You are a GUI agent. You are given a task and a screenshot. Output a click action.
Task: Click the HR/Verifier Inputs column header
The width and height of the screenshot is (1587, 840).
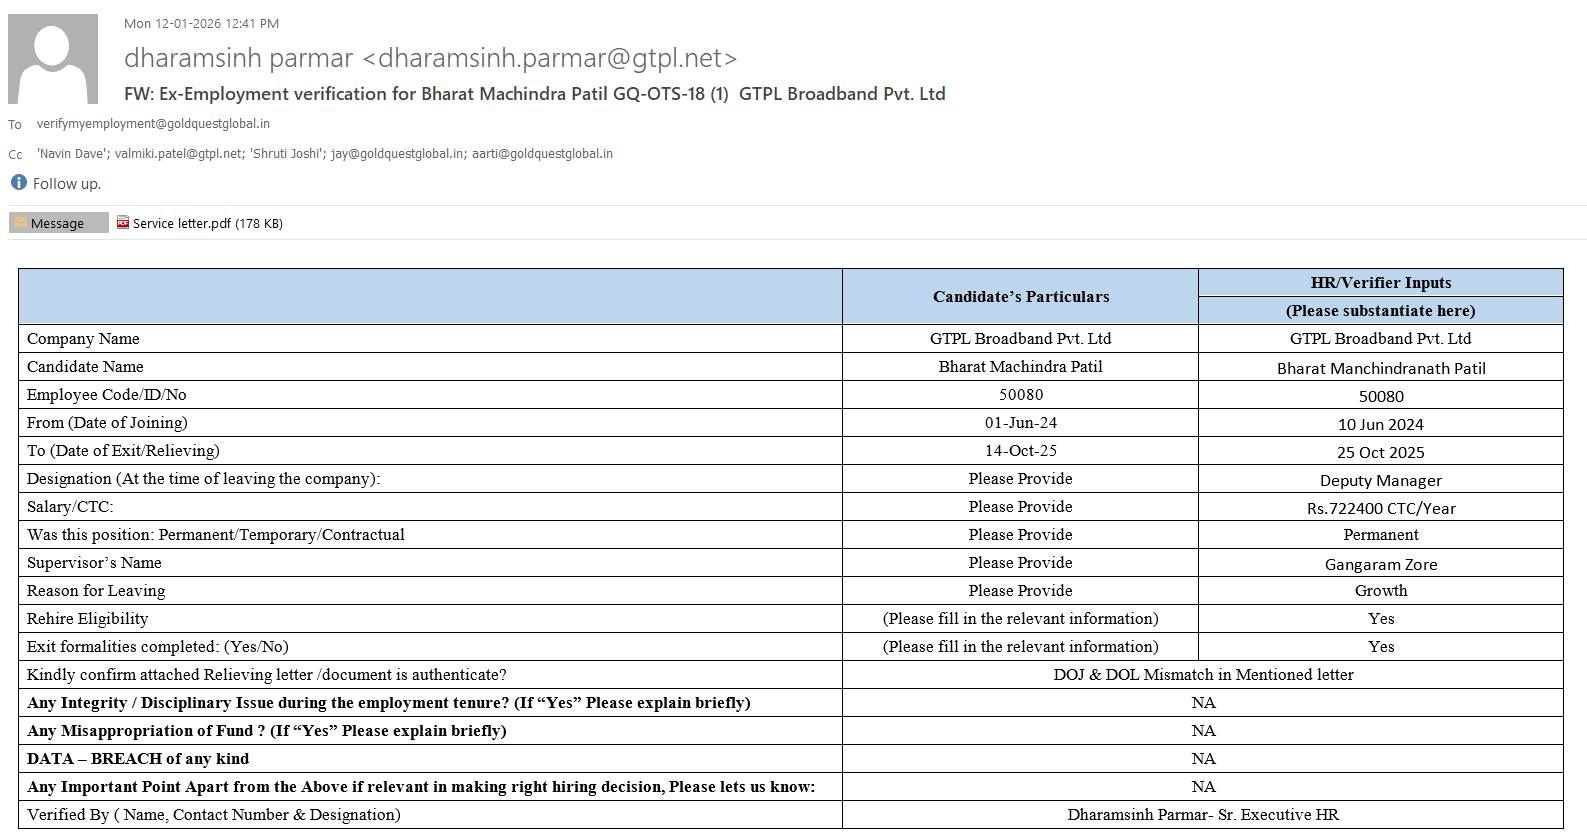click(1381, 283)
